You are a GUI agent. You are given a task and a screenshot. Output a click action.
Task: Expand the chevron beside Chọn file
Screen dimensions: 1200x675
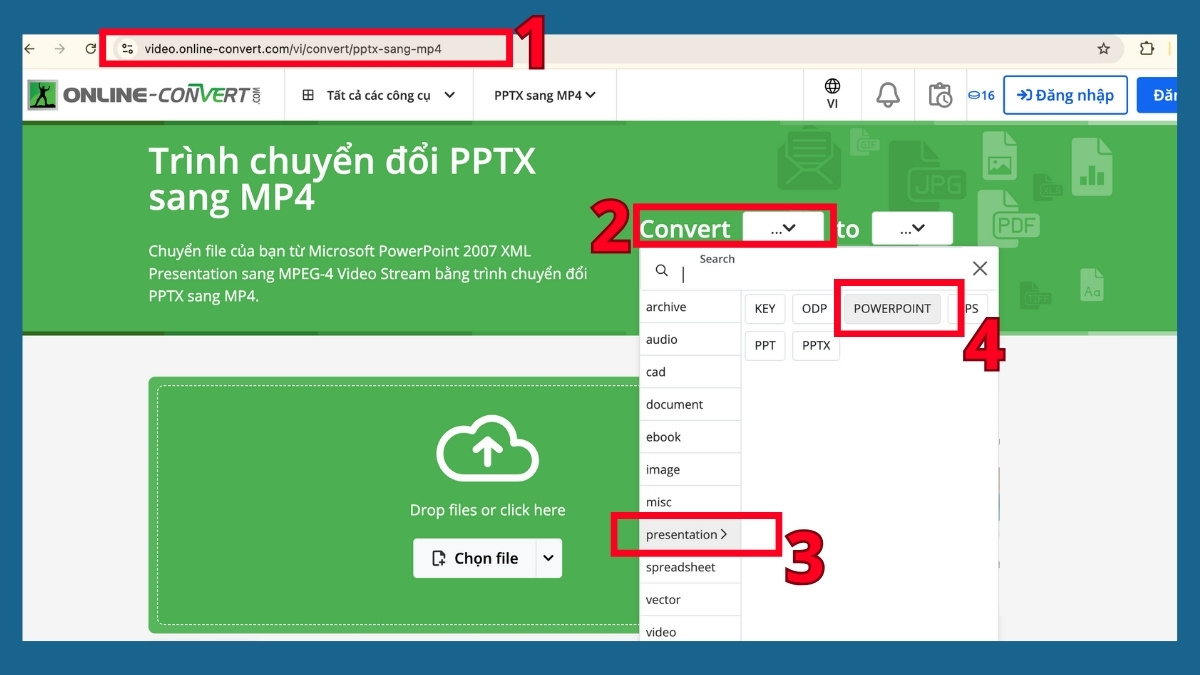pyautogui.click(x=549, y=558)
